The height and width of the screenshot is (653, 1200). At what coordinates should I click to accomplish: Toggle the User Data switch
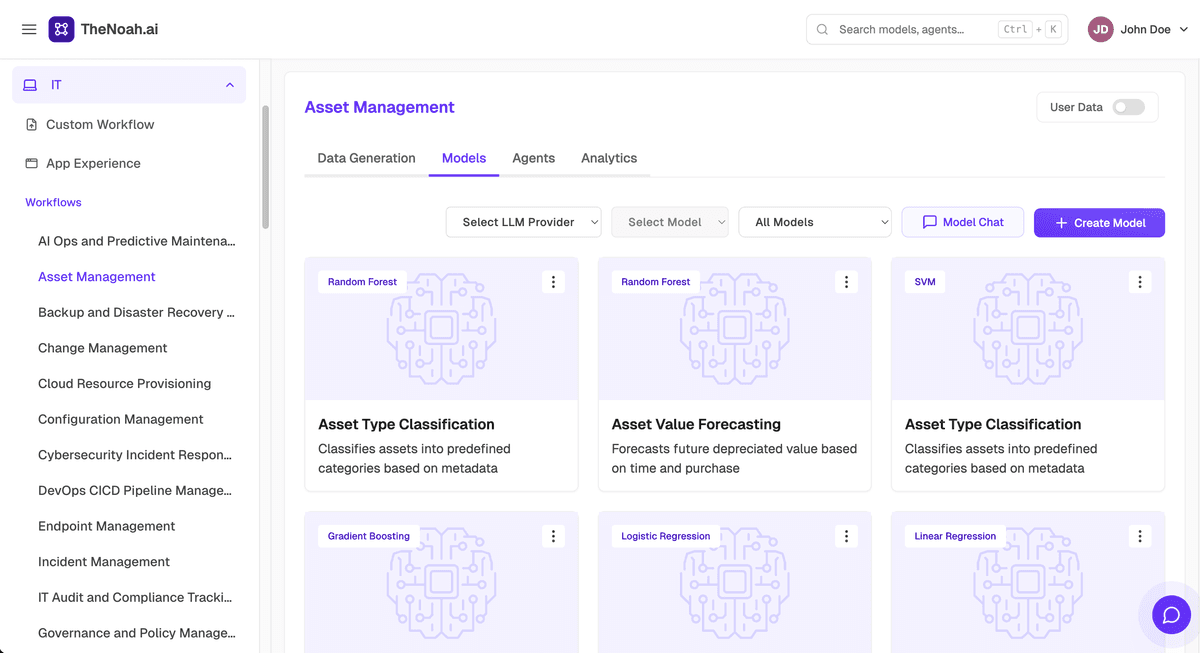coord(1129,107)
